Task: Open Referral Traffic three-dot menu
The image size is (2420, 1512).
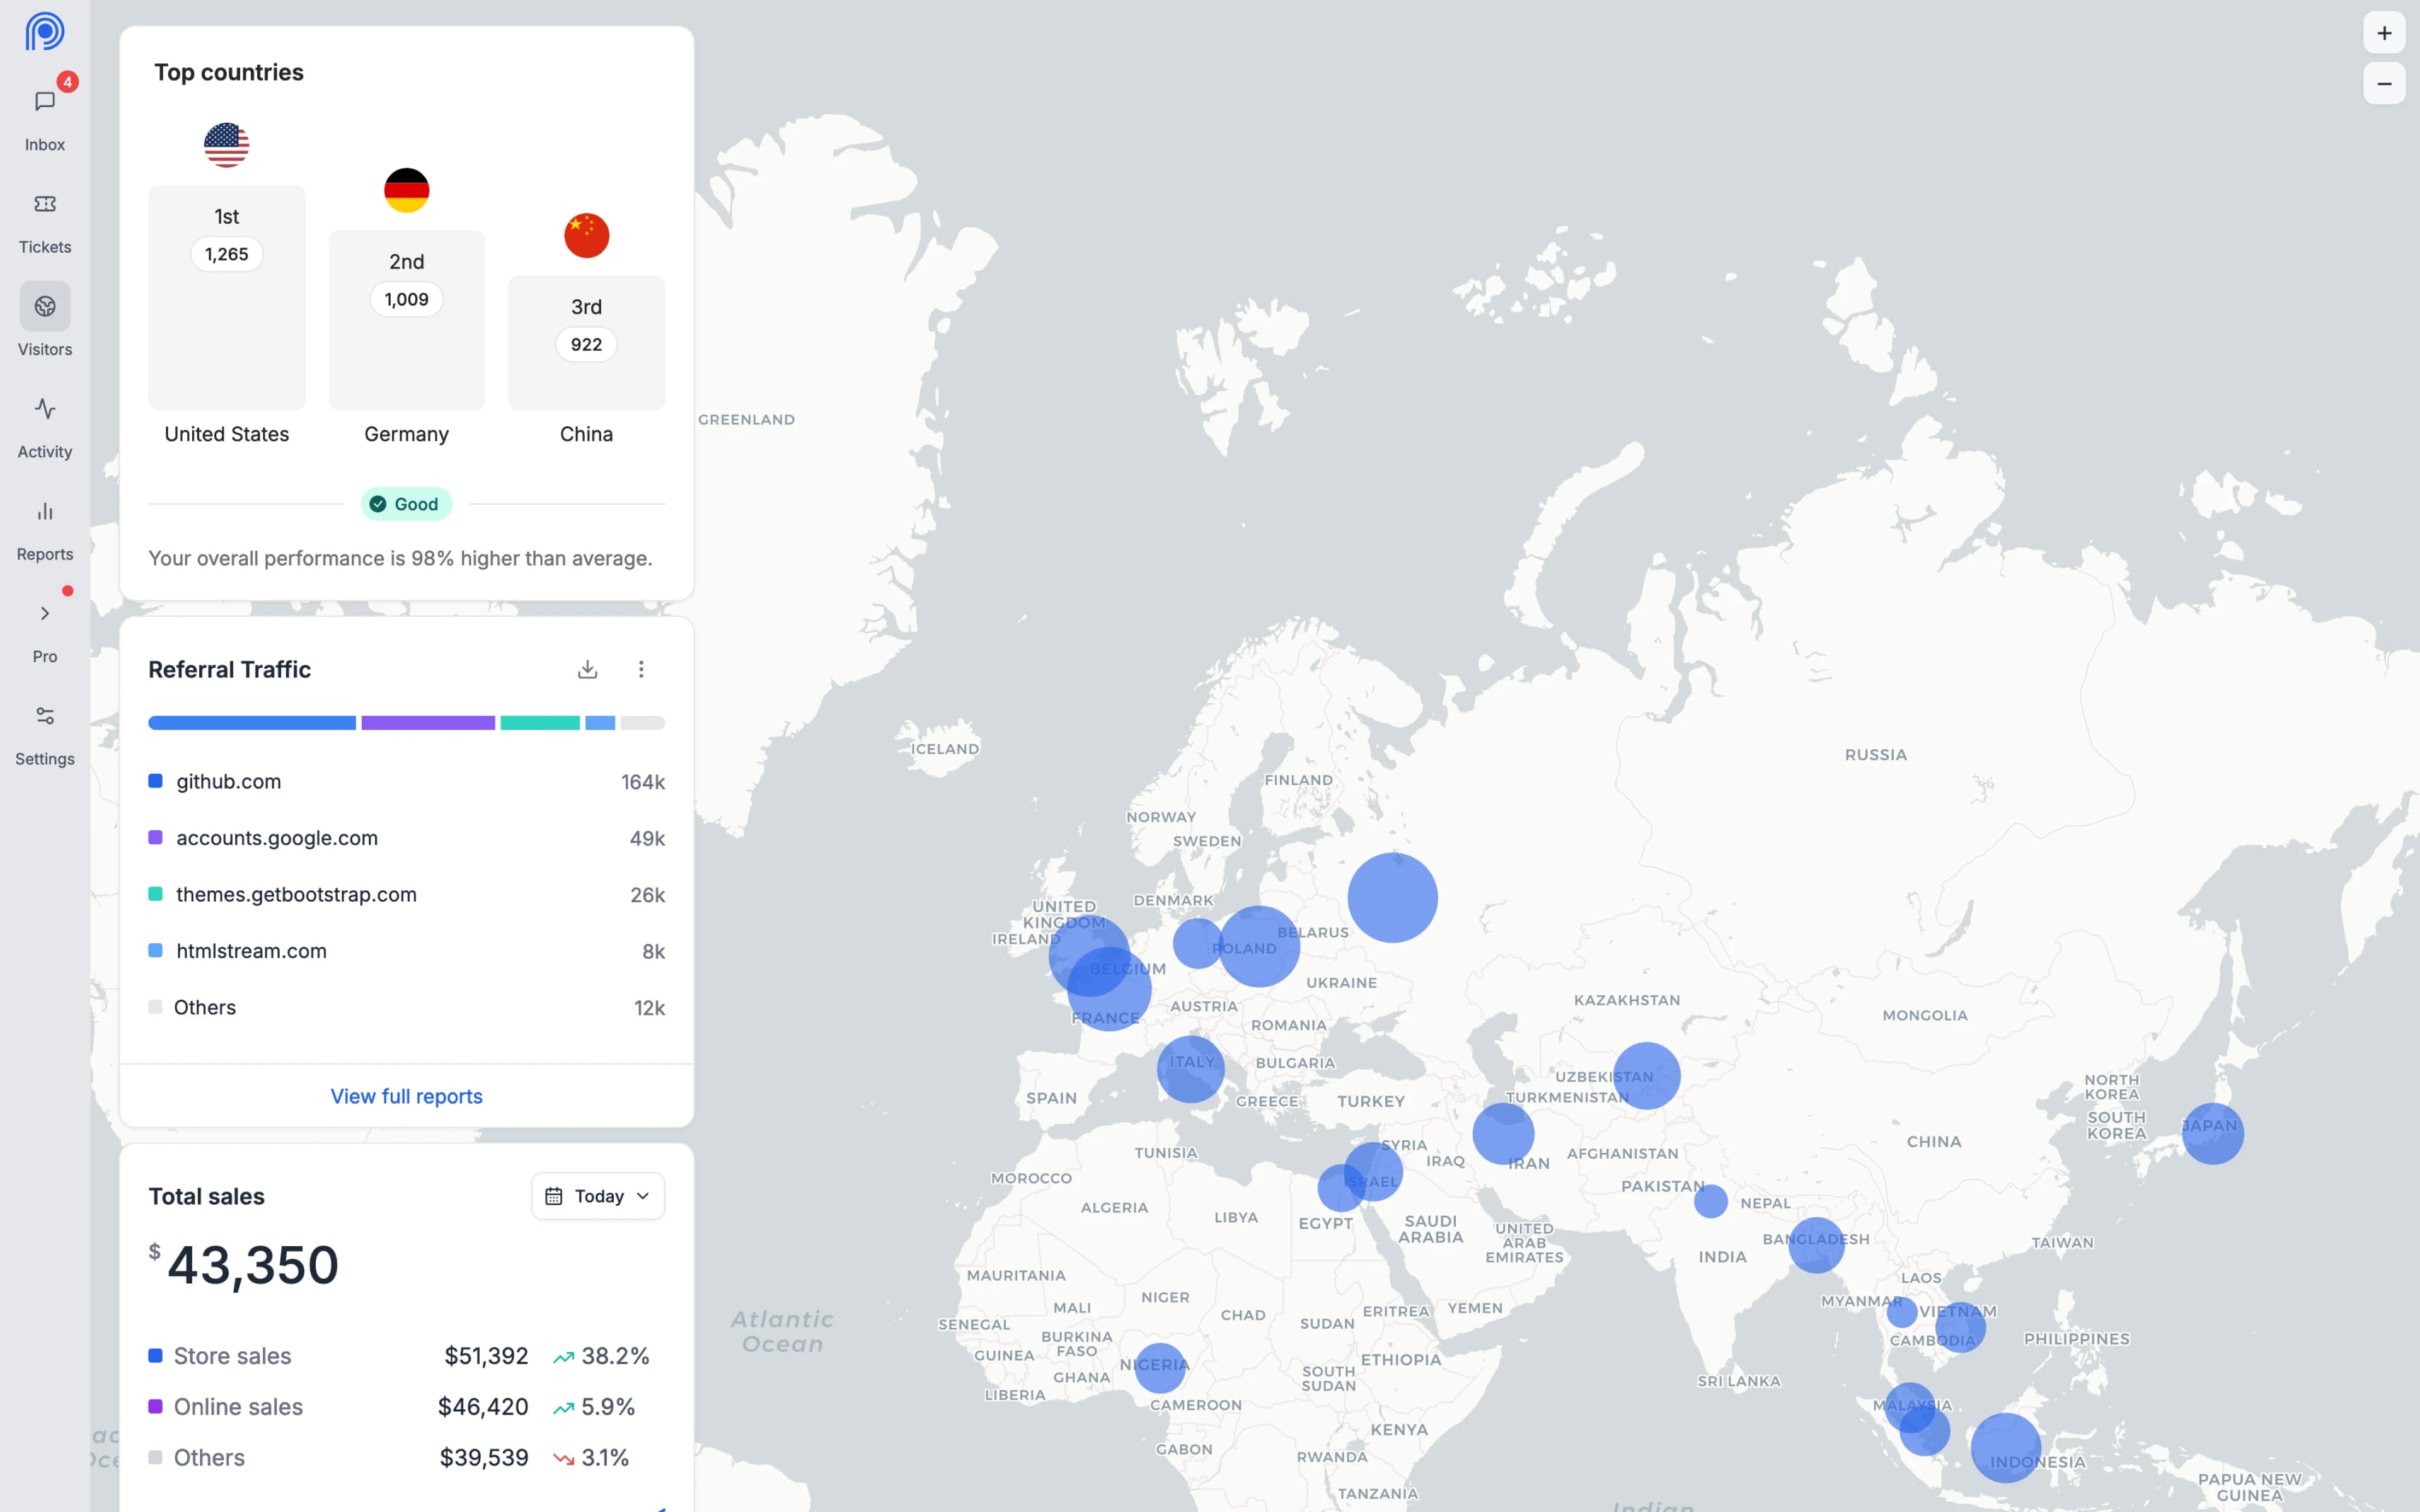Action: point(641,669)
